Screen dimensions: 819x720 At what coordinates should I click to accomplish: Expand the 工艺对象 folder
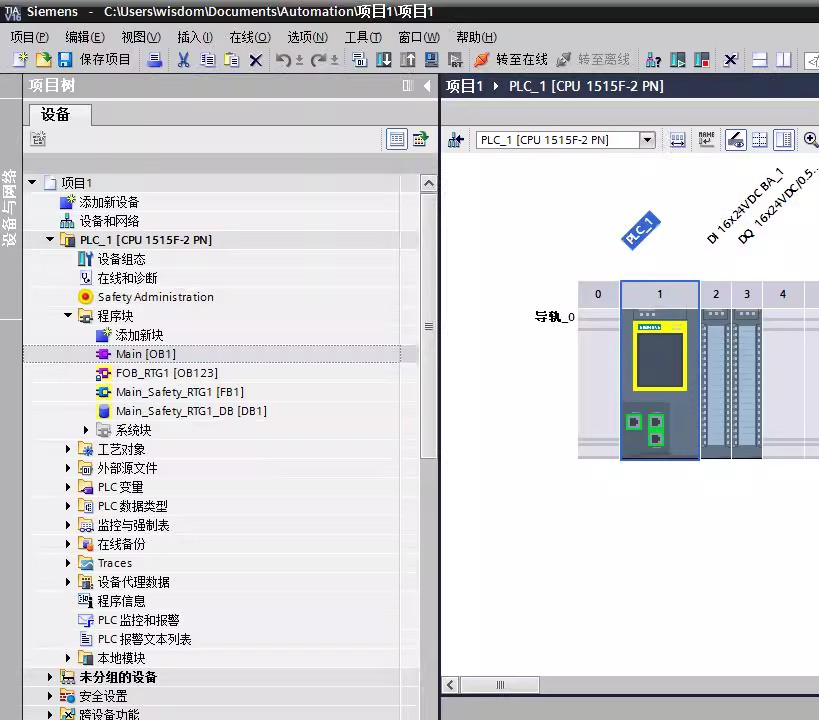tap(68, 449)
